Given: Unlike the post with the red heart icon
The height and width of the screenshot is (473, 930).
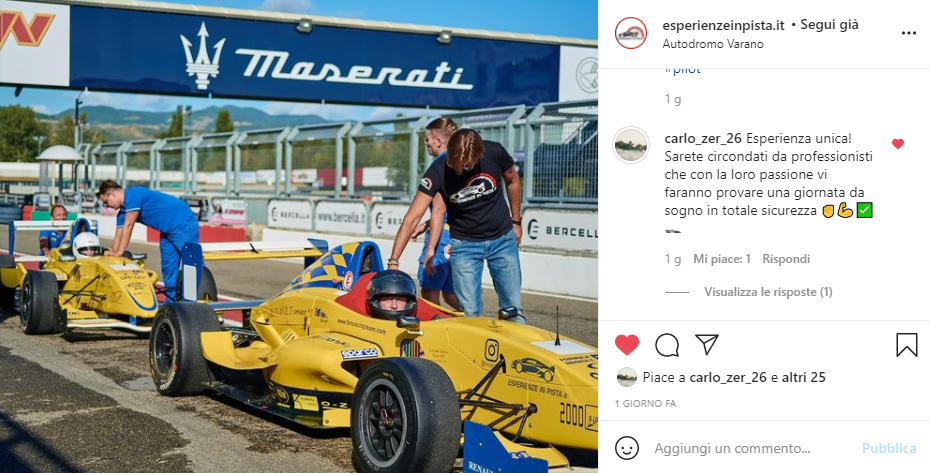Looking at the screenshot, I should point(627,345).
